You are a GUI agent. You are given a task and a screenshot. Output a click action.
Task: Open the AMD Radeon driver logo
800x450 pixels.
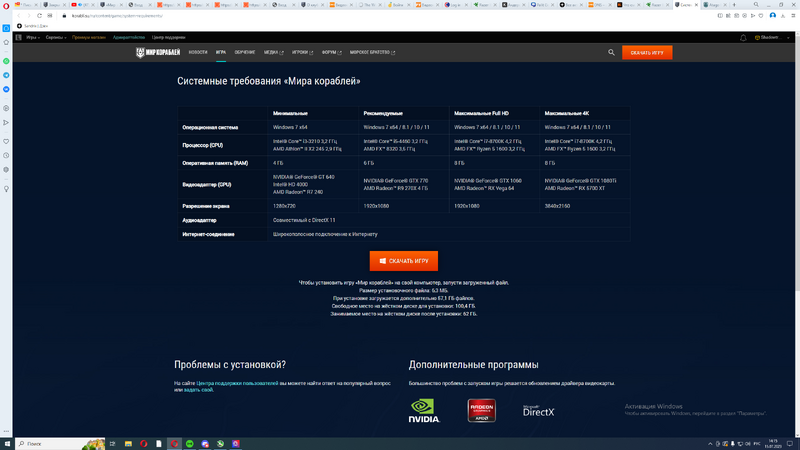pyautogui.click(x=482, y=411)
